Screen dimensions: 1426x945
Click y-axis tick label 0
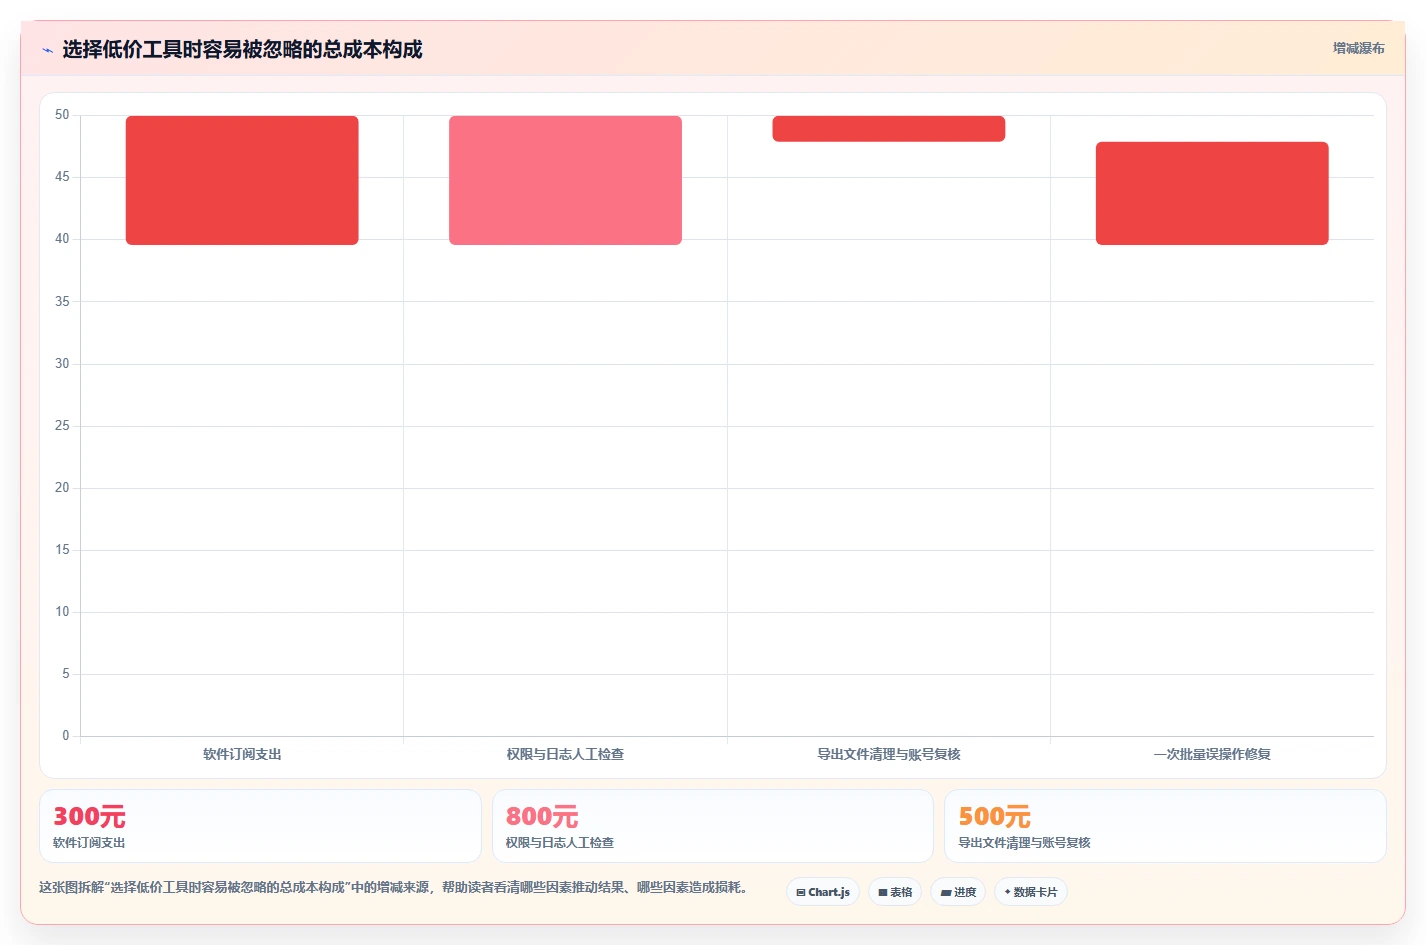tap(66, 736)
